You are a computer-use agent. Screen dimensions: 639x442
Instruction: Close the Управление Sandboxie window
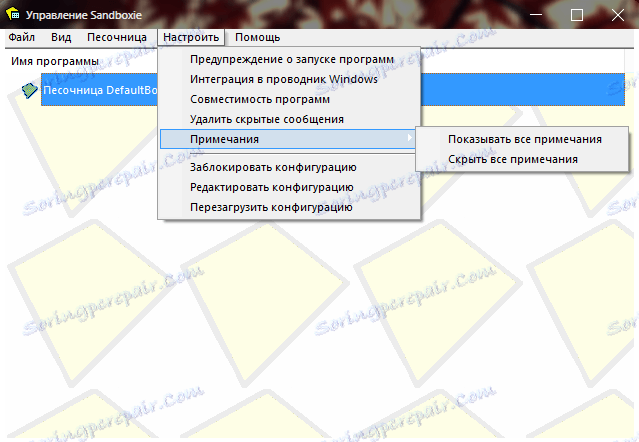(618, 15)
